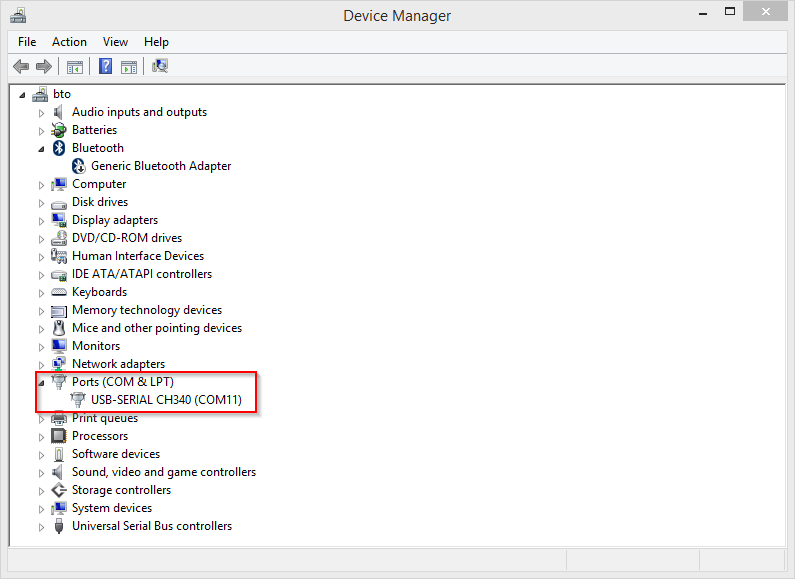Click the Batteries category icon
The width and height of the screenshot is (795, 579).
59,130
